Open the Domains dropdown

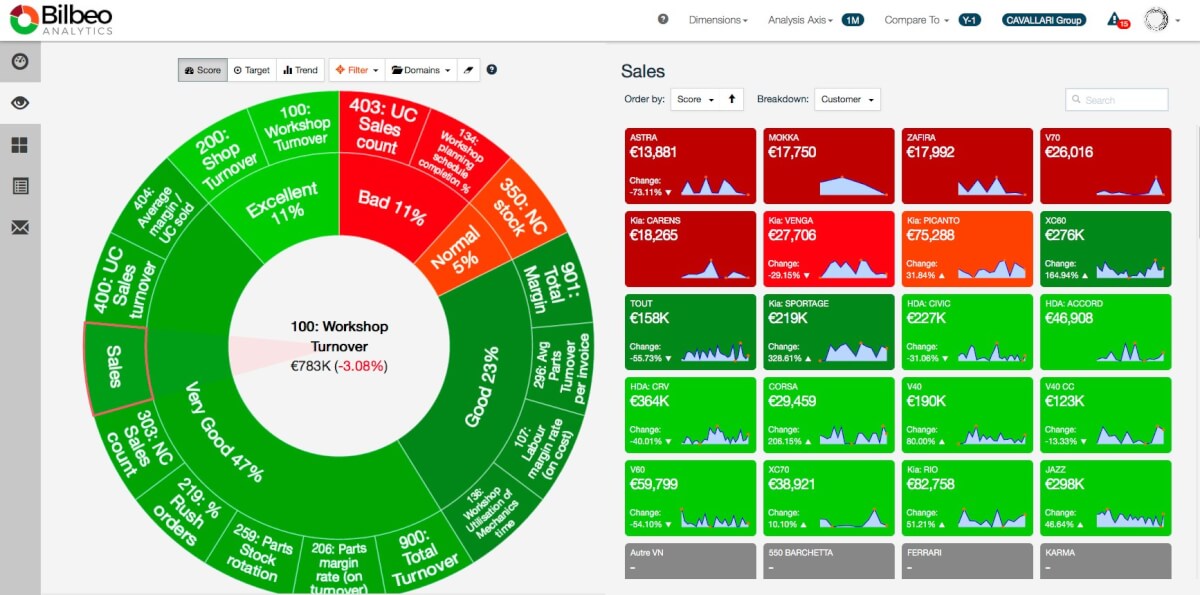pos(420,70)
